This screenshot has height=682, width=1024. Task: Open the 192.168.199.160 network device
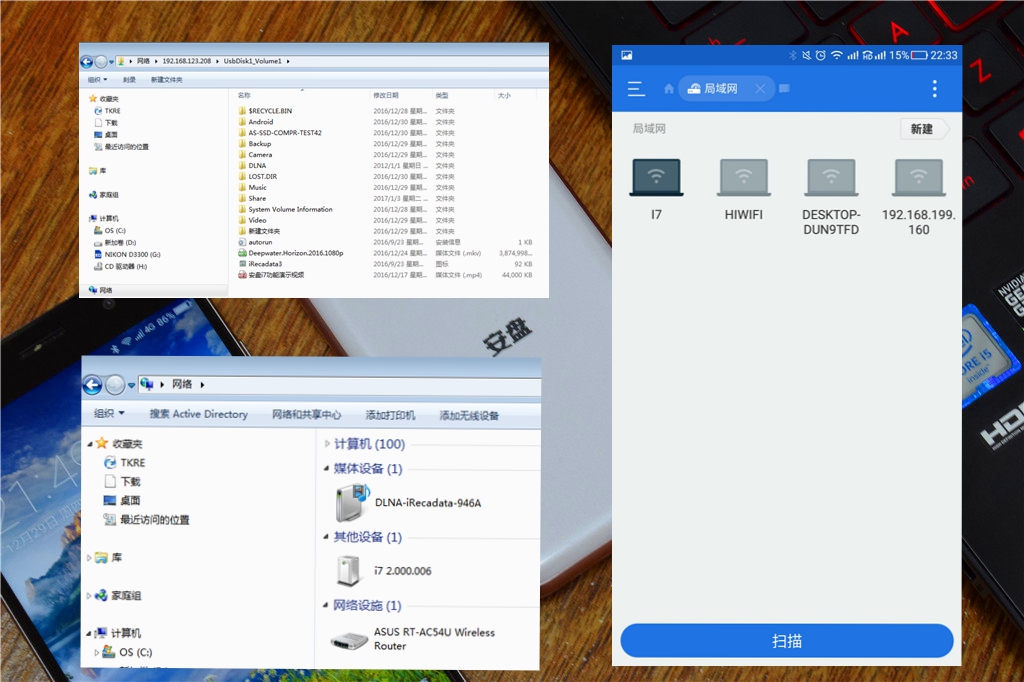point(919,197)
